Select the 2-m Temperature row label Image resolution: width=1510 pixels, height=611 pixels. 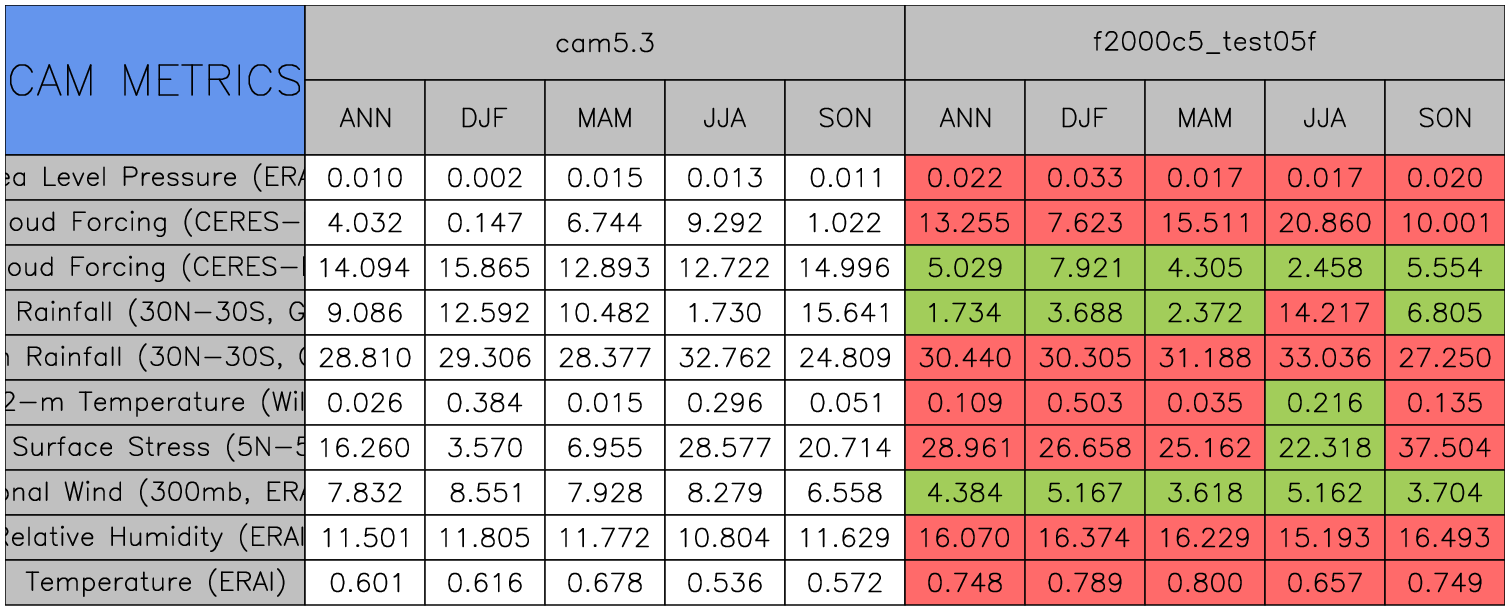tap(155, 403)
